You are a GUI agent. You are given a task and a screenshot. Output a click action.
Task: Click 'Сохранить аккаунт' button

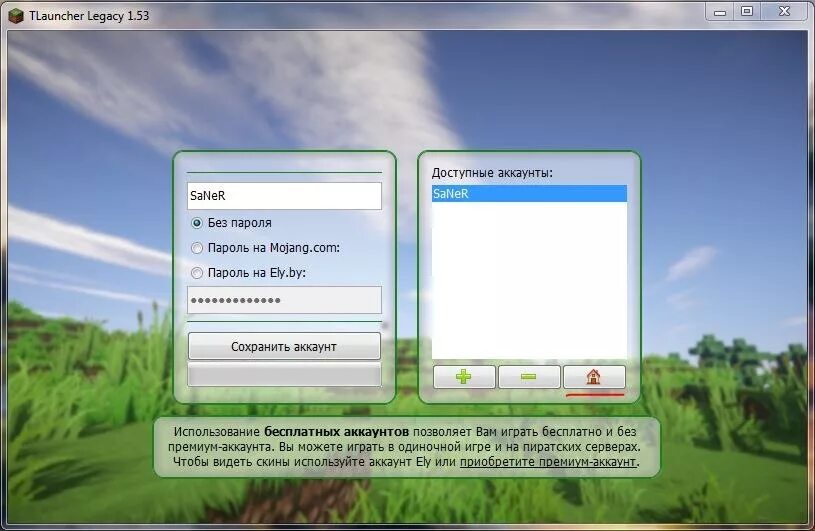[x=284, y=347]
